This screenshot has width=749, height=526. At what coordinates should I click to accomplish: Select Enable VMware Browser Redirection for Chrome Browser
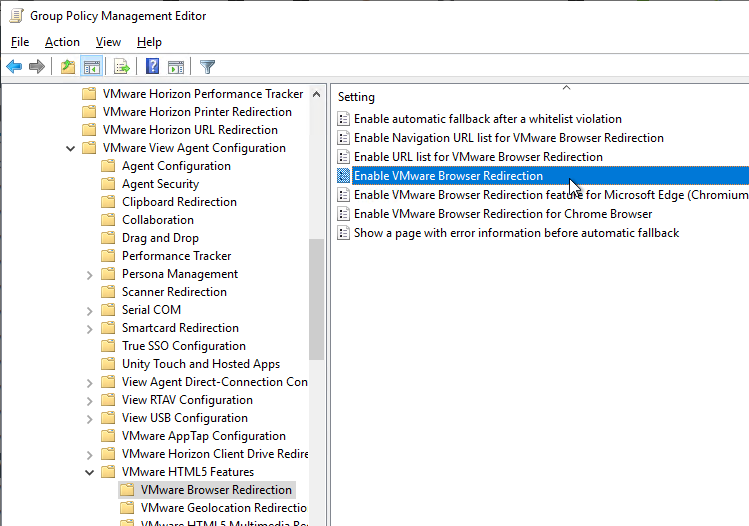click(x=503, y=214)
